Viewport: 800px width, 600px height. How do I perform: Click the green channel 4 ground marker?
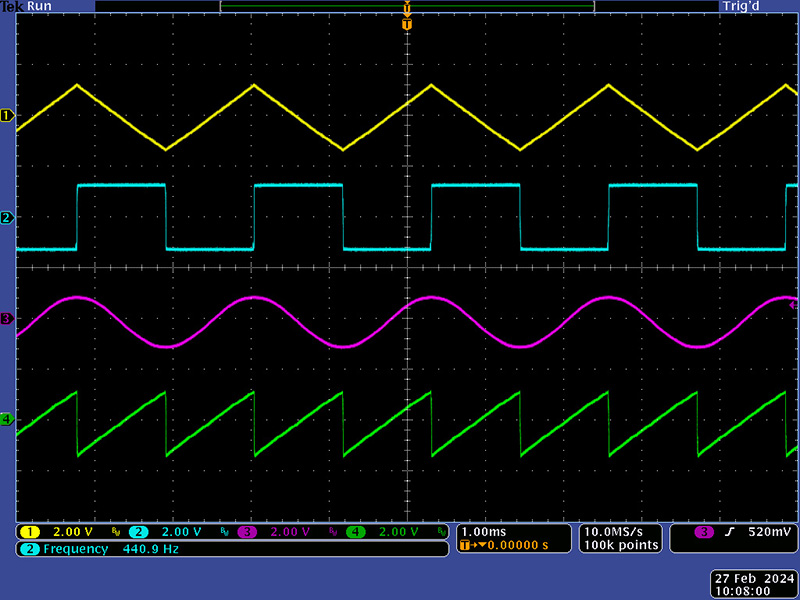pyautogui.click(x=7, y=419)
